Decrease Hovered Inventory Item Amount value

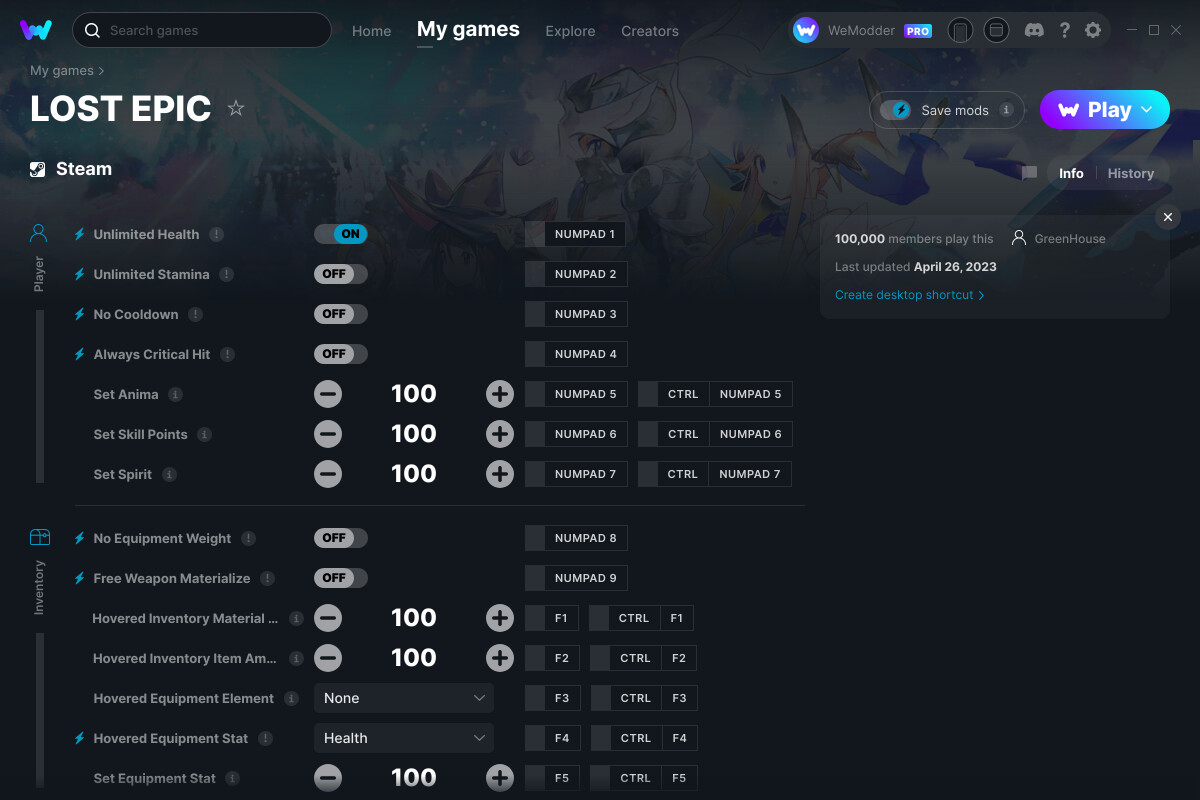pyautogui.click(x=328, y=658)
